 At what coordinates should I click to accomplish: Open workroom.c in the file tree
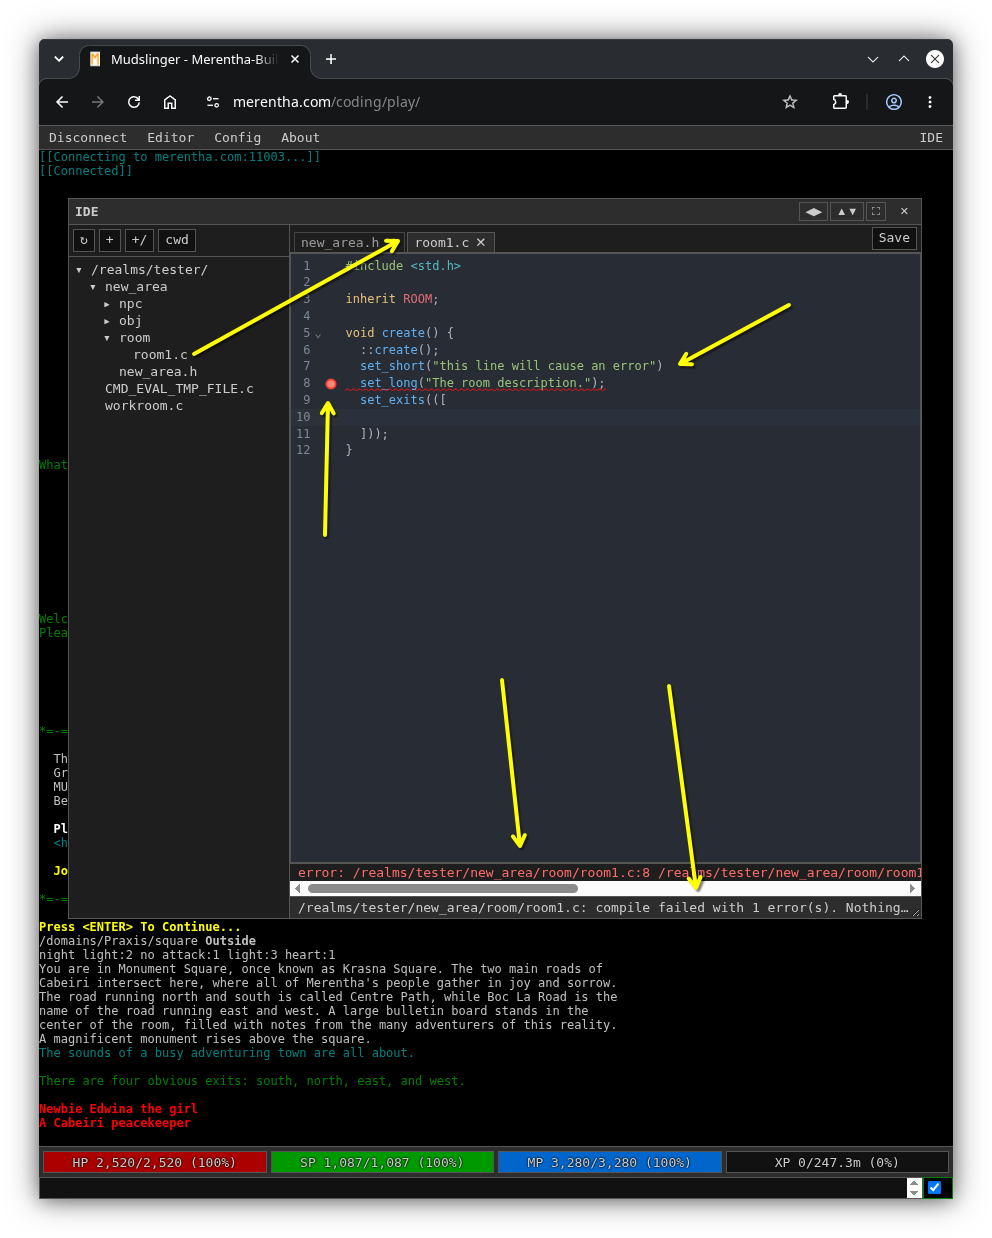(x=144, y=406)
